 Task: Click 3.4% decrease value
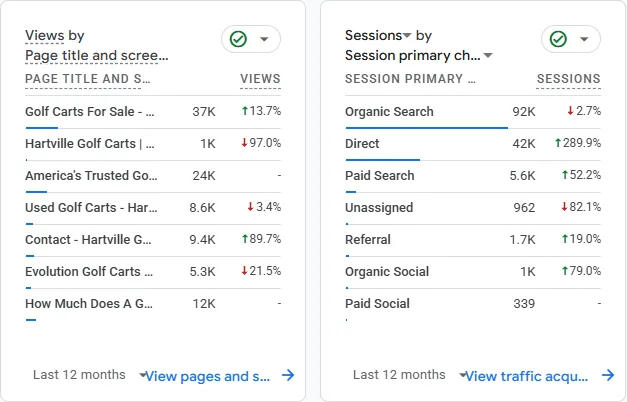pyautogui.click(x=264, y=207)
